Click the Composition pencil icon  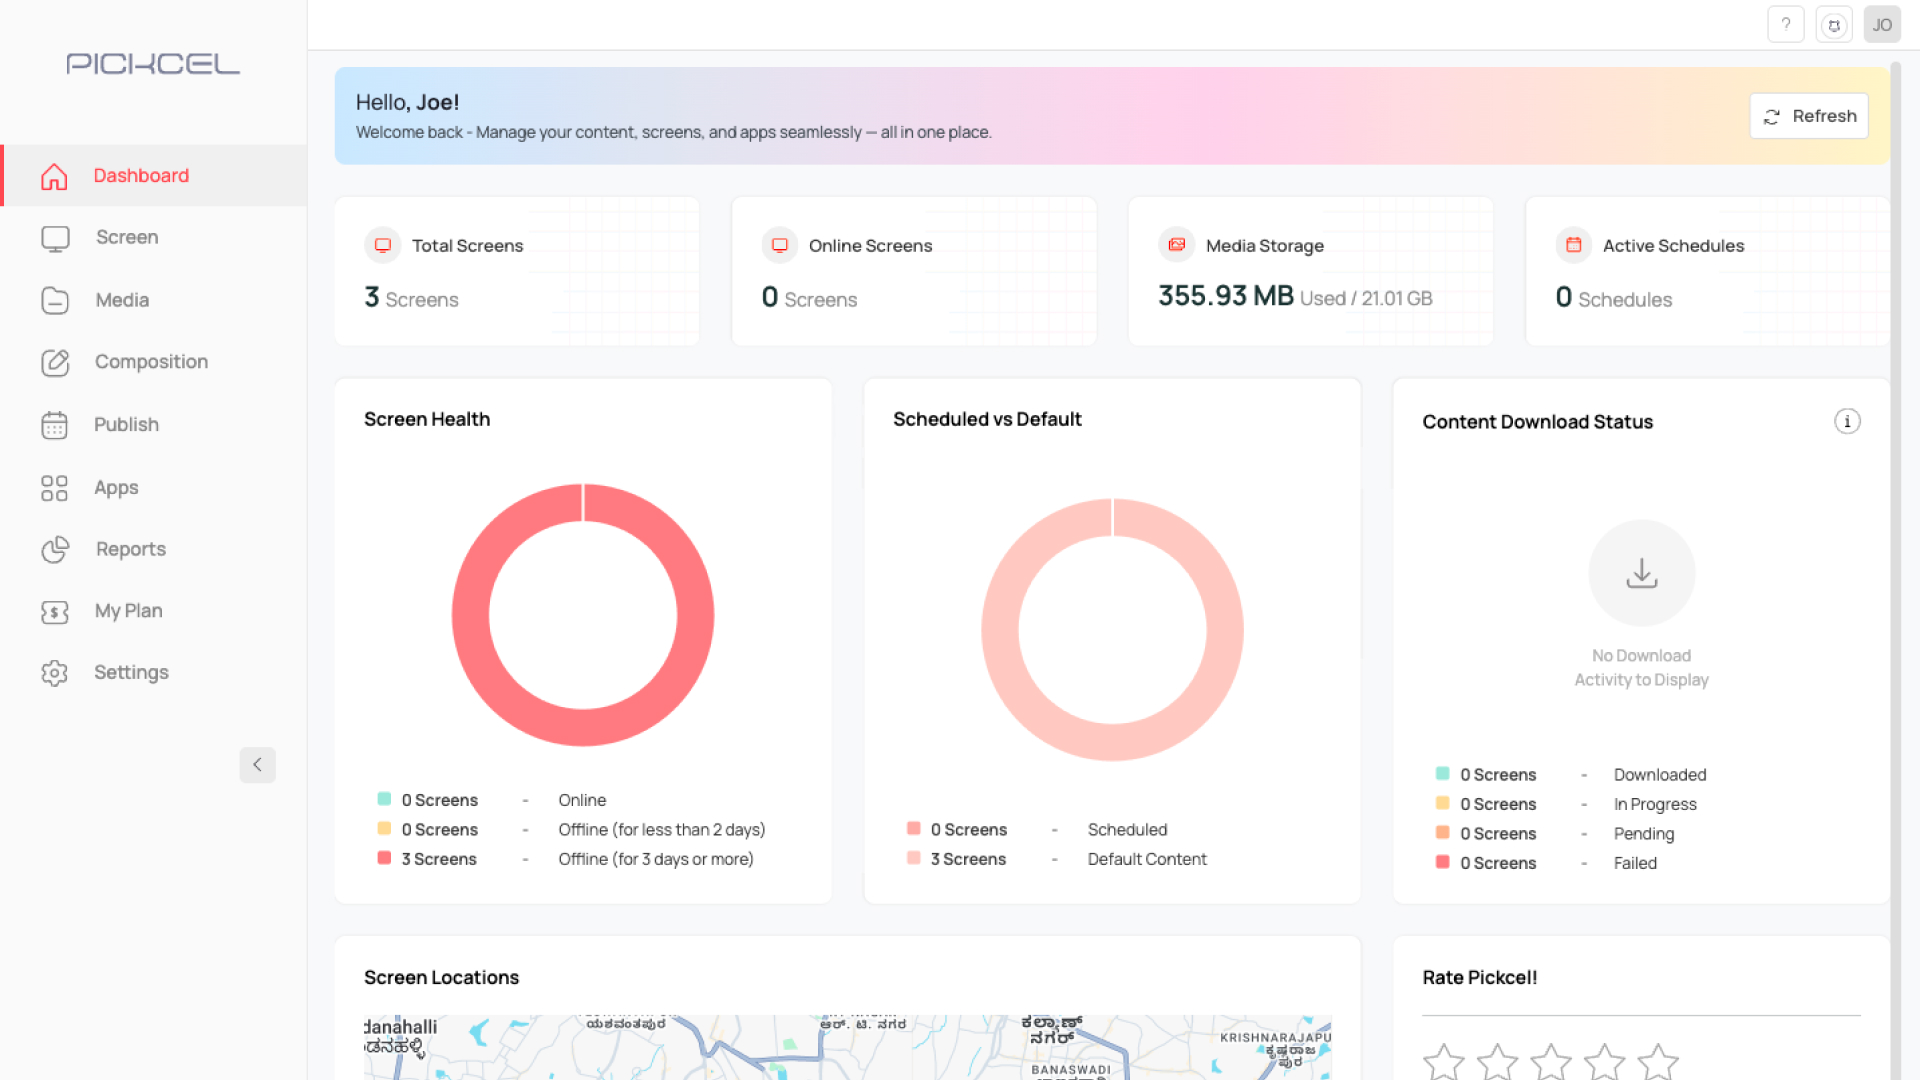coord(55,362)
